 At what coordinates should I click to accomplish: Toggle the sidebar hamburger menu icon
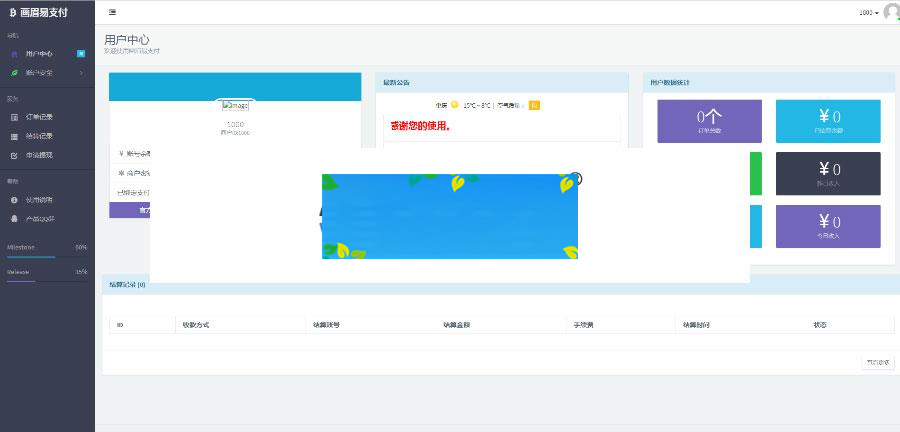coord(112,12)
